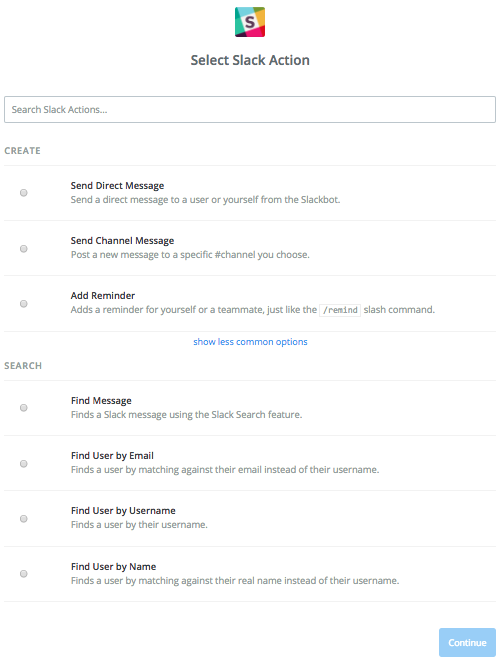Click the Find Message title text

[101, 401]
